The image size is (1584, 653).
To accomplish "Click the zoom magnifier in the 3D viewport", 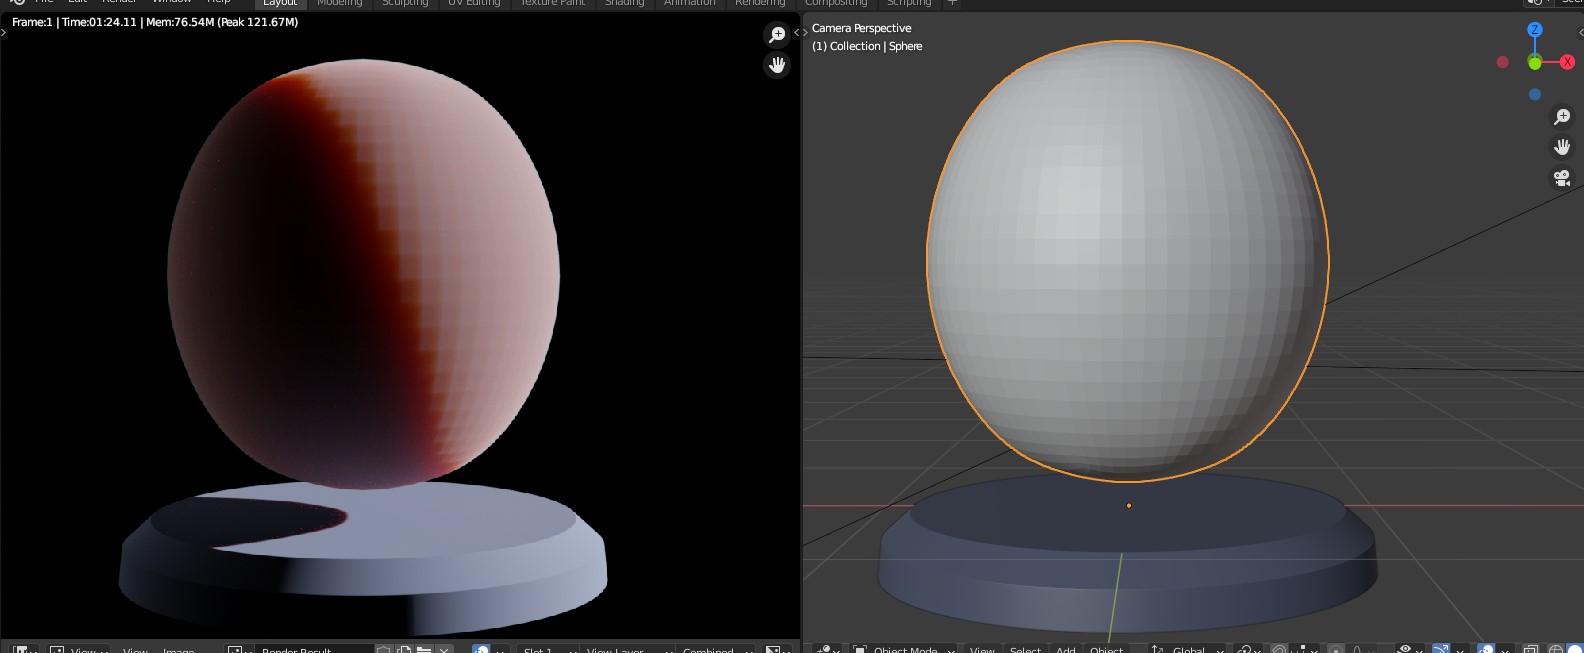I will coord(1561,117).
